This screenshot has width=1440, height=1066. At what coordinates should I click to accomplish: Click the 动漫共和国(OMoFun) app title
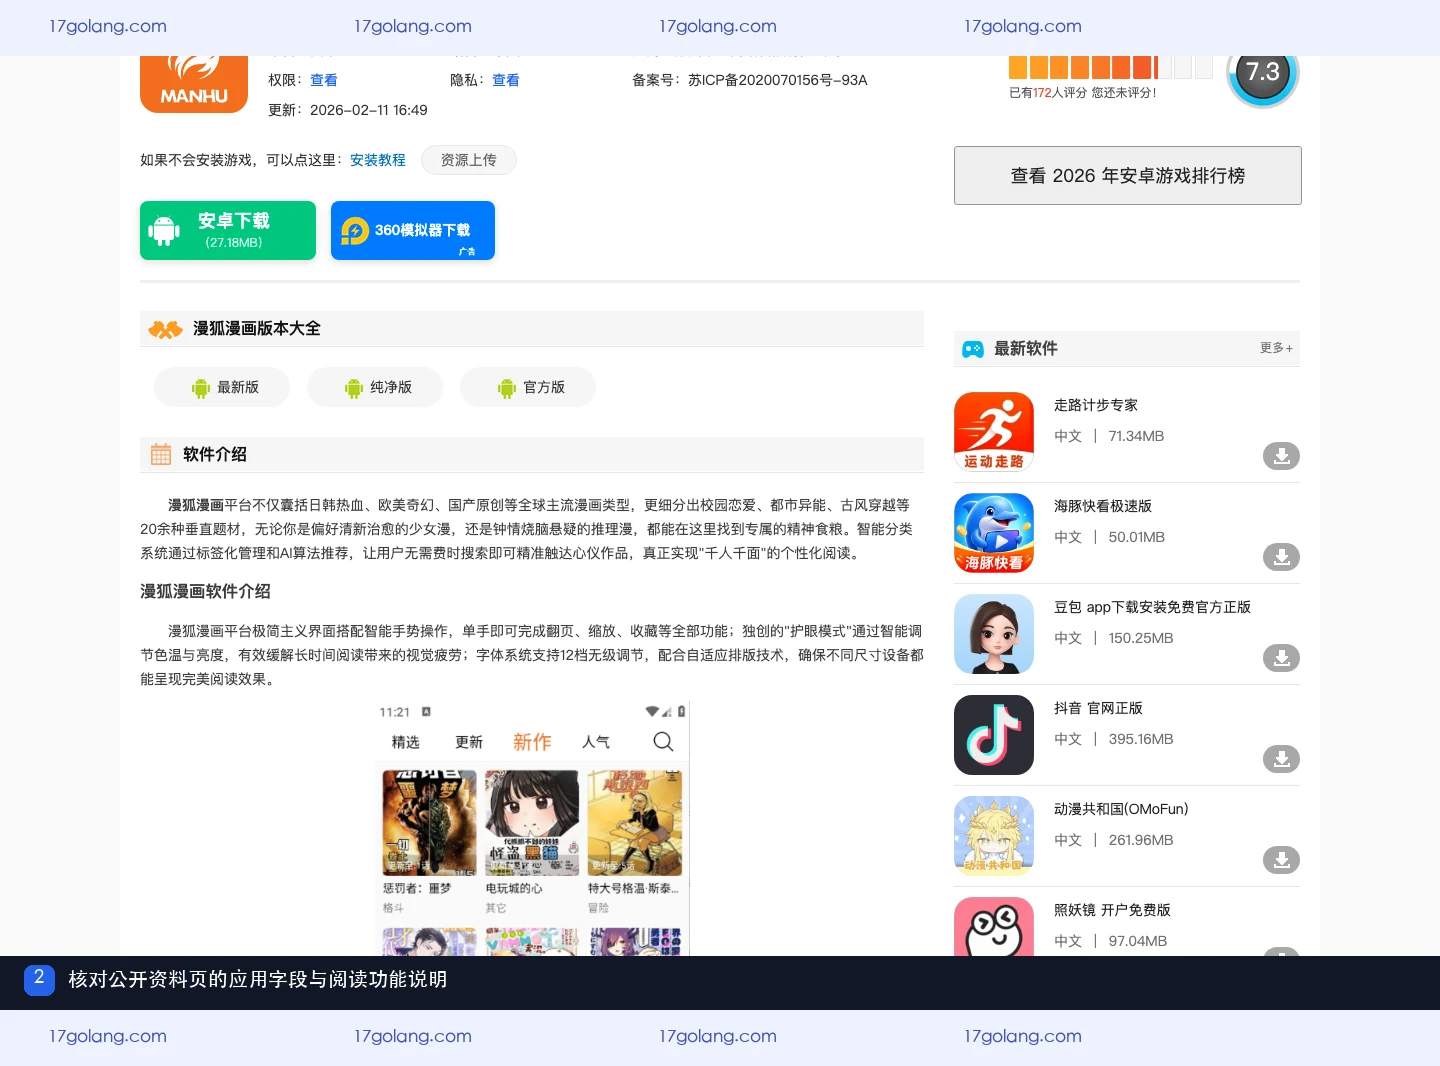tap(1121, 809)
